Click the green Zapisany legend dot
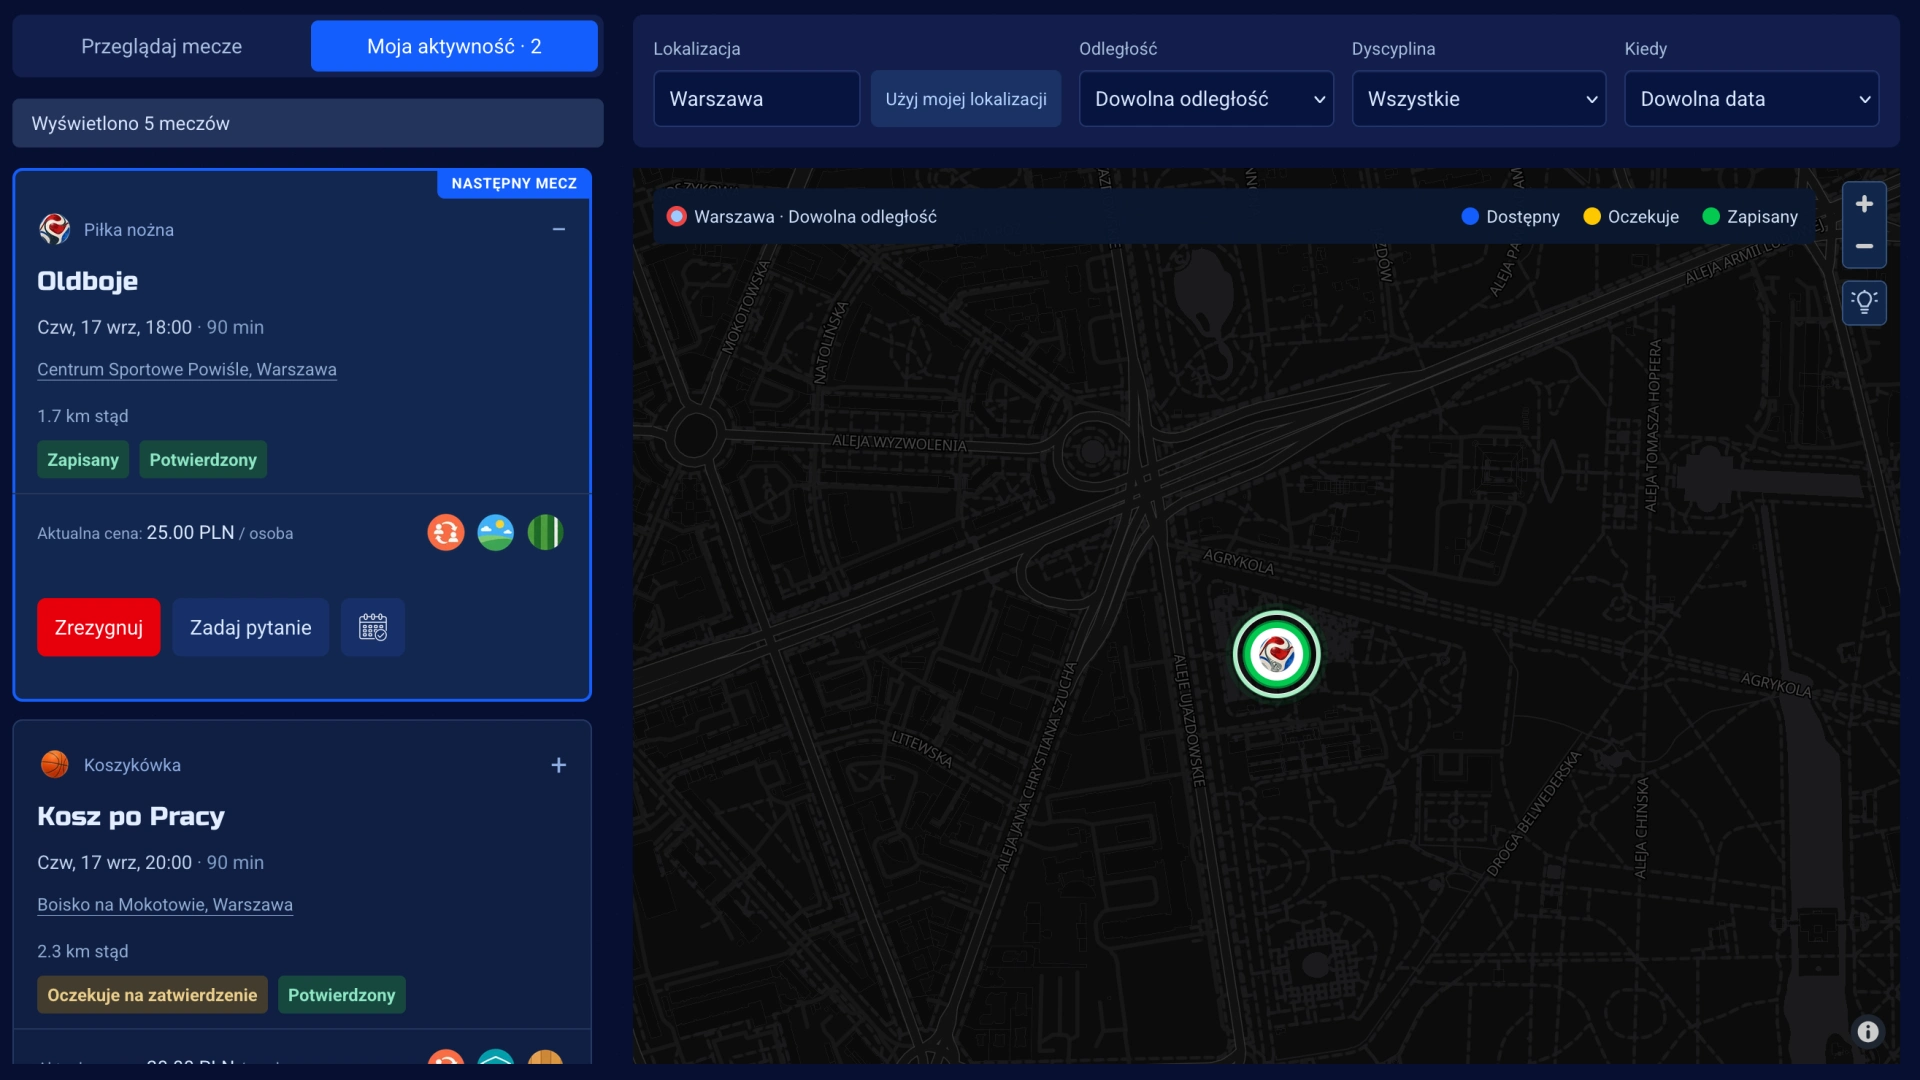Screen dimensions: 1920x1080 (1711, 217)
